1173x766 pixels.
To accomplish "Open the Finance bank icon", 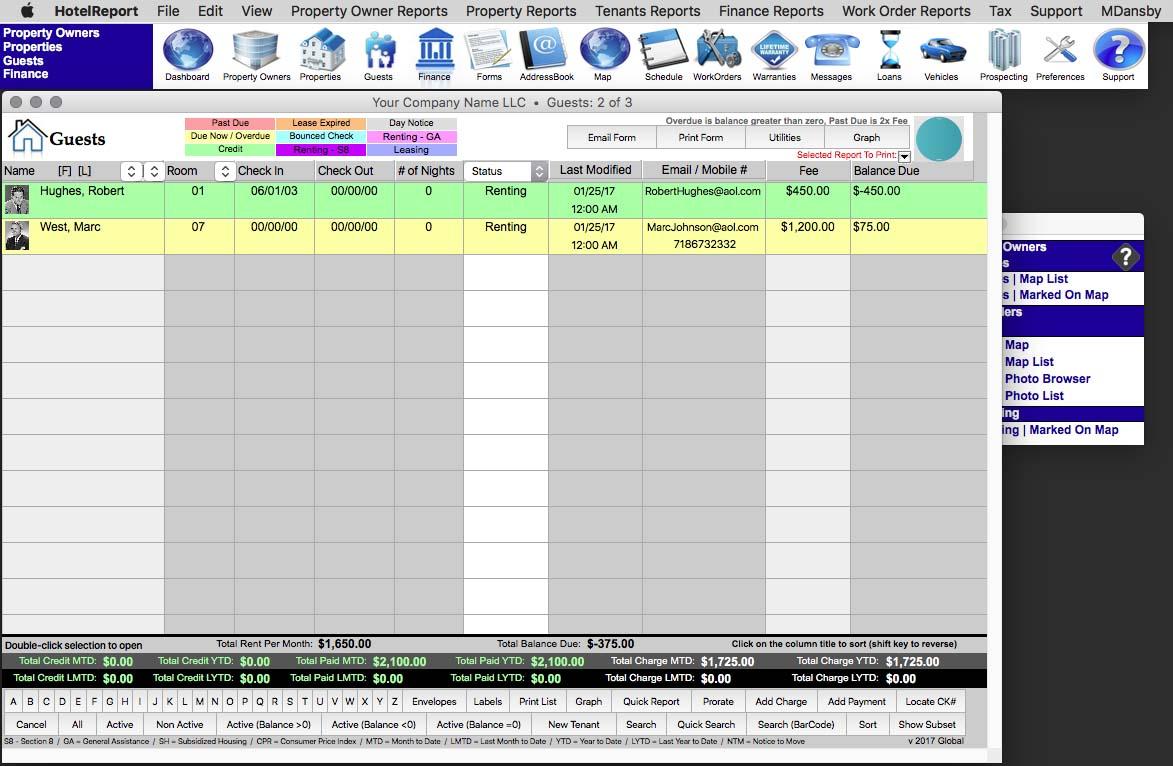I will tap(435, 49).
